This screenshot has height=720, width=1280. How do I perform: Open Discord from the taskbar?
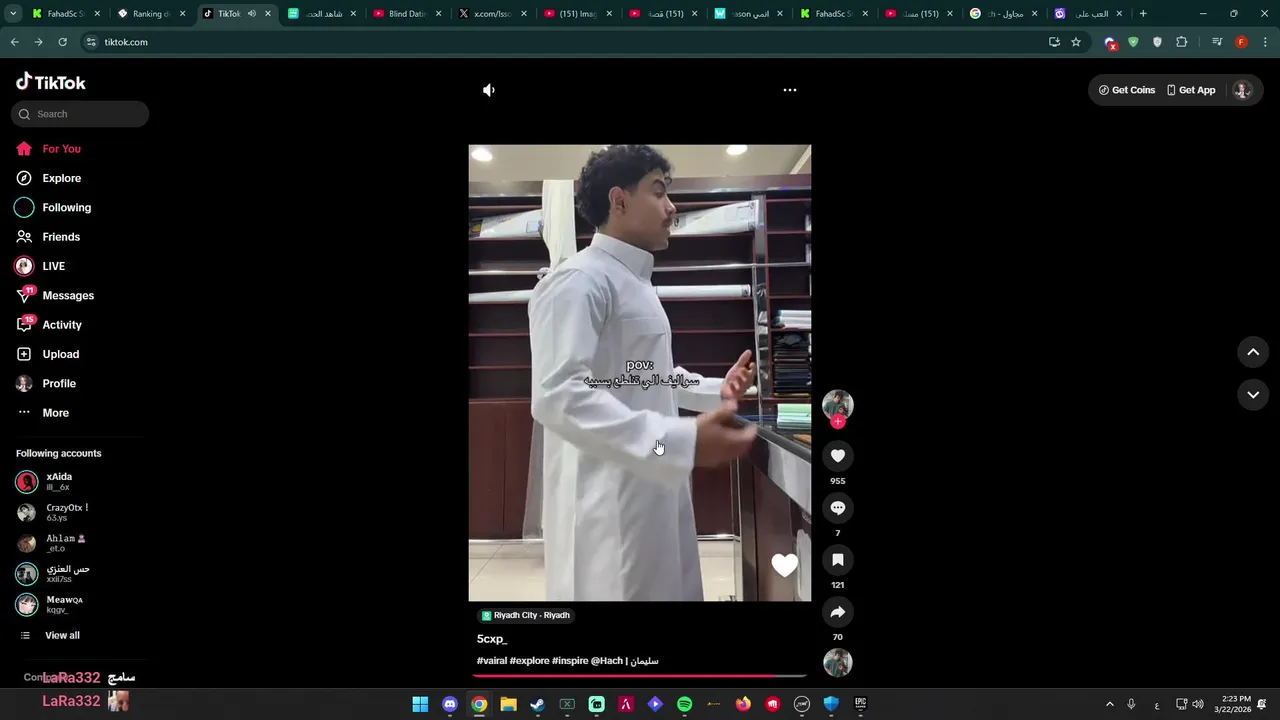(x=450, y=704)
